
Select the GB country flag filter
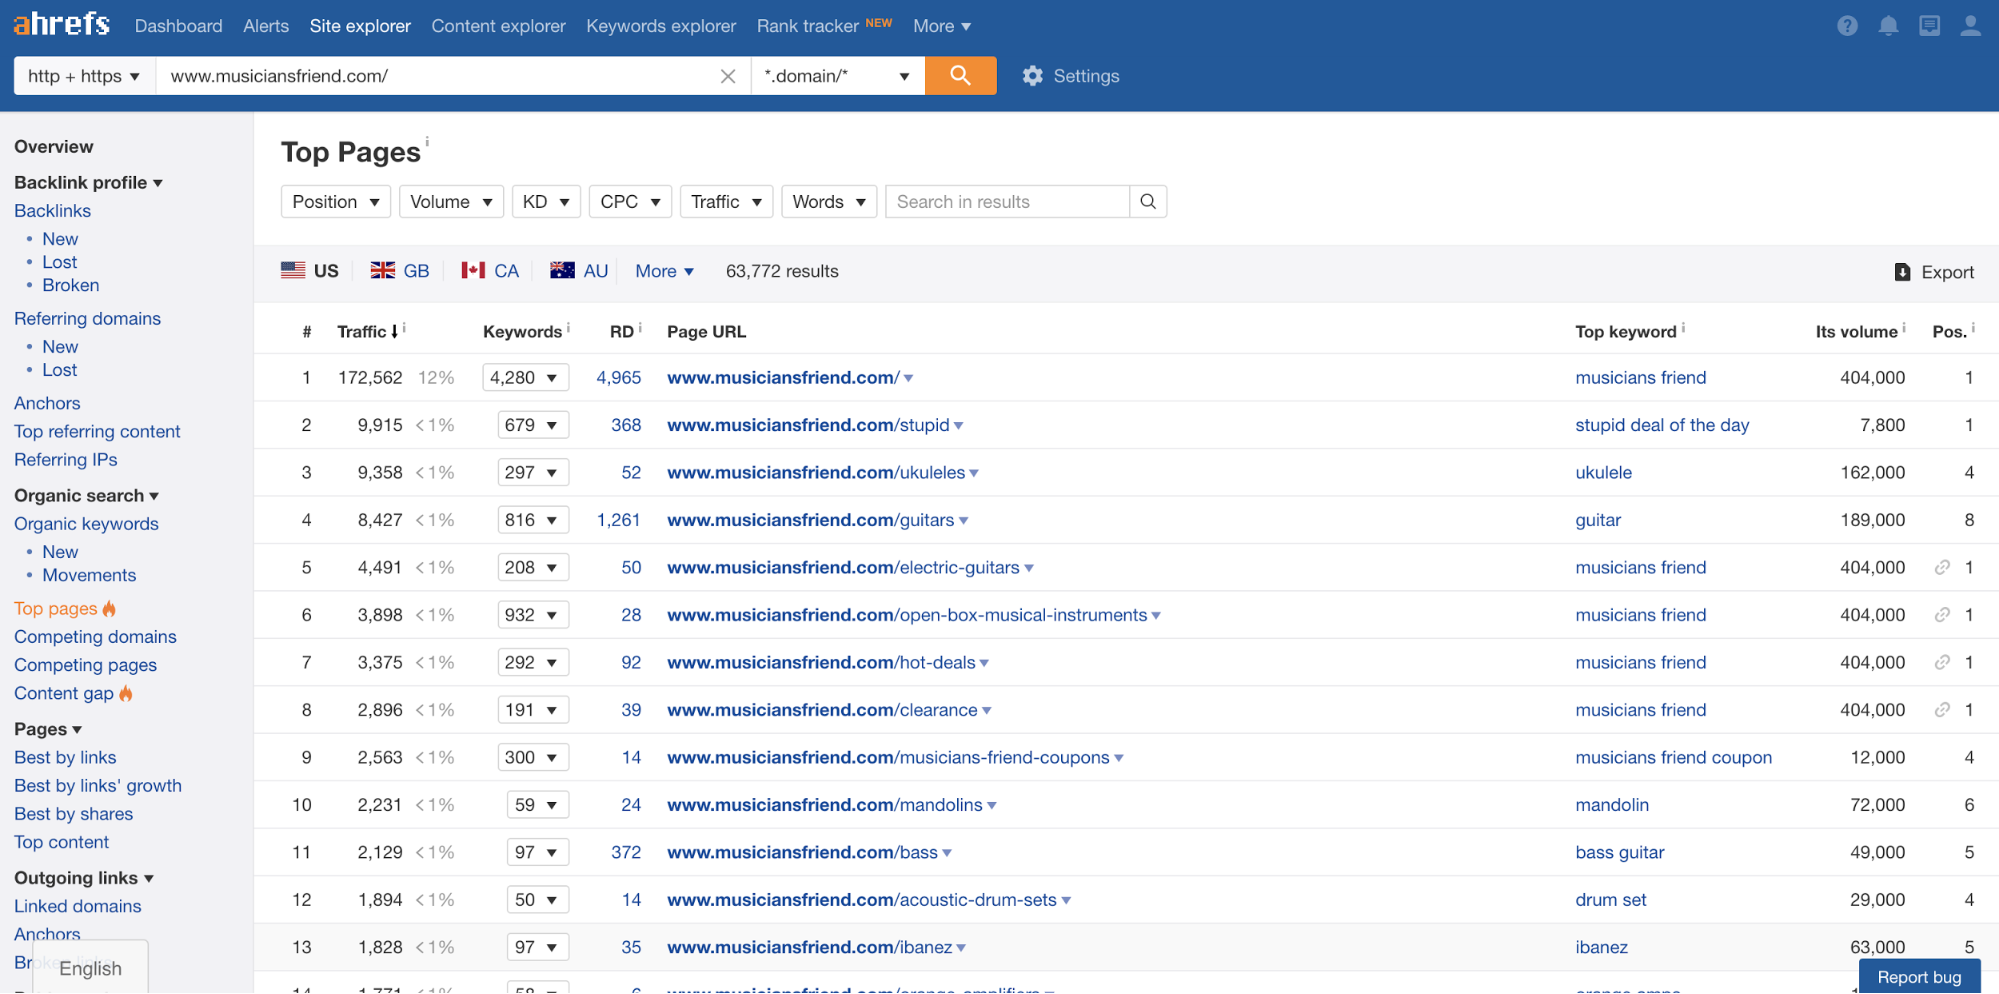tap(400, 271)
